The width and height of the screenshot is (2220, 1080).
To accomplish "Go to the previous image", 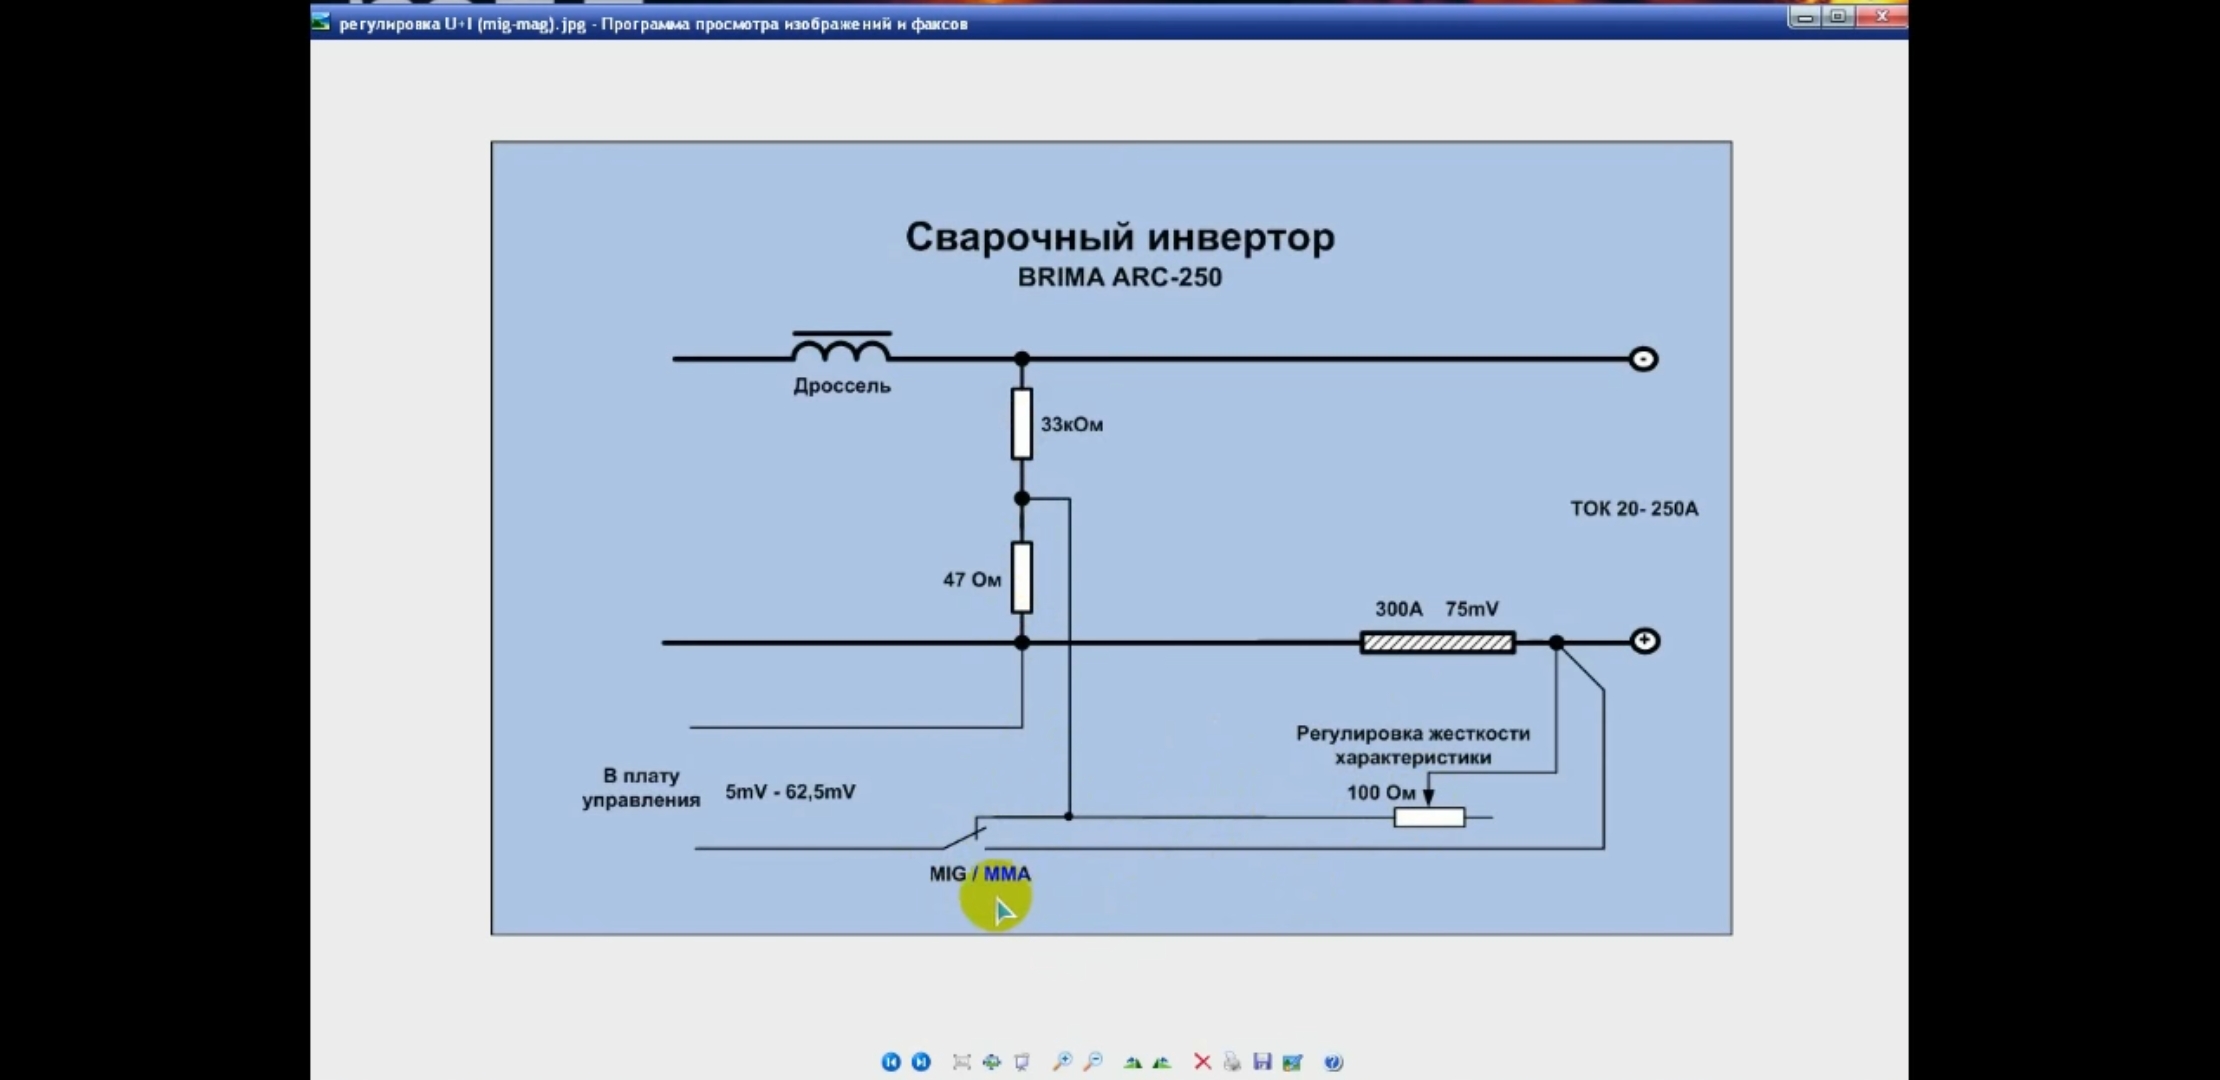I will pyautogui.click(x=890, y=1062).
